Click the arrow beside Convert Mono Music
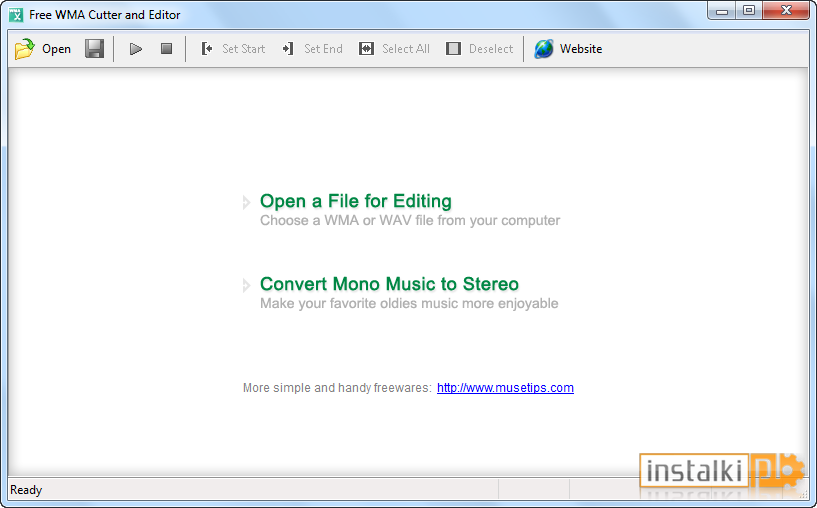The width and height of the screenshot is (817, 508). pyautogui.click(x=246, y=285)
